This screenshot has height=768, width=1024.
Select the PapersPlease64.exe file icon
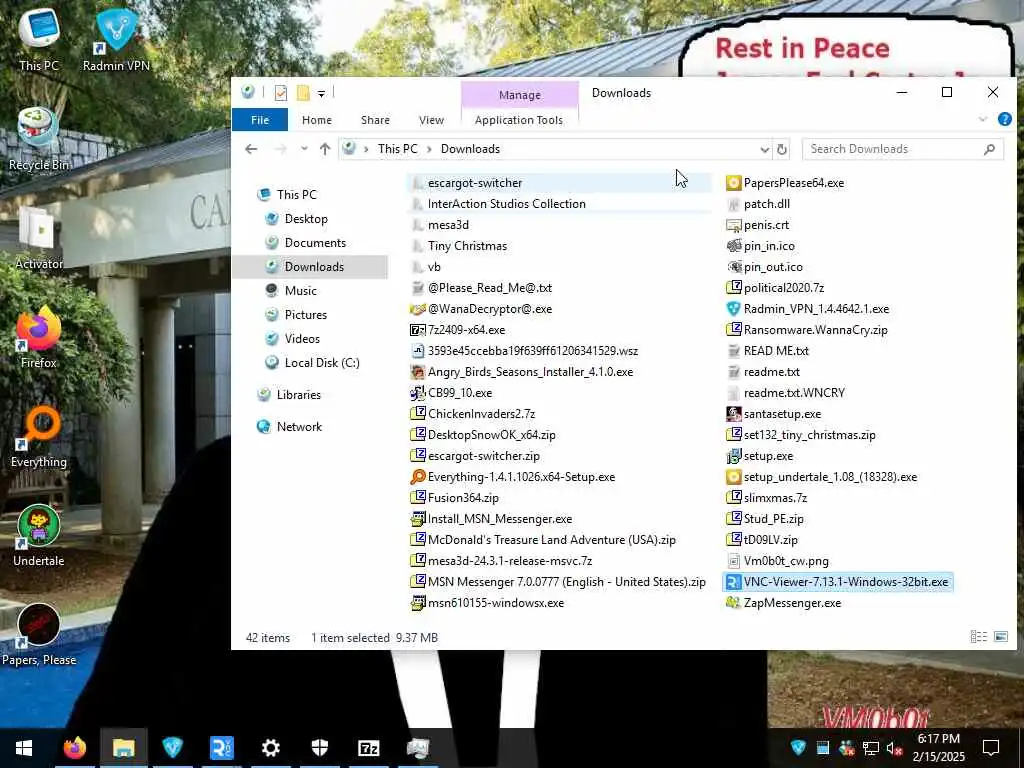pos(733,183)
